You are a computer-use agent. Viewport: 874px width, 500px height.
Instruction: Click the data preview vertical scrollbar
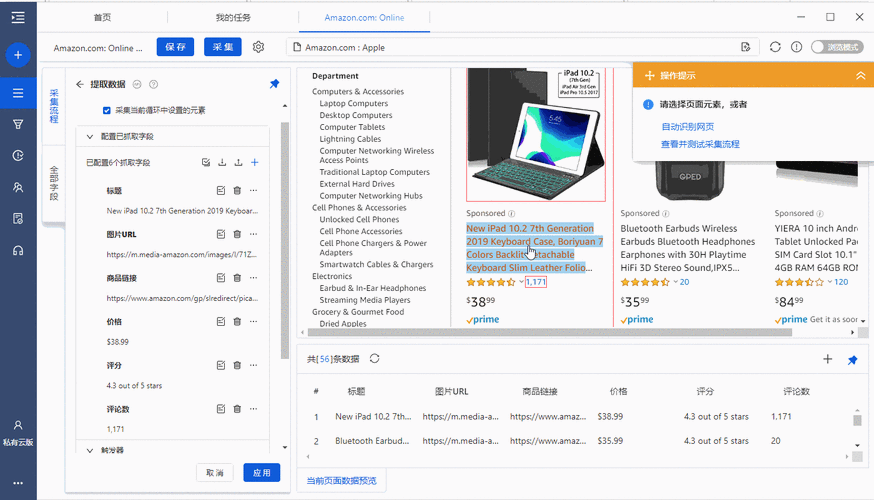857,420
